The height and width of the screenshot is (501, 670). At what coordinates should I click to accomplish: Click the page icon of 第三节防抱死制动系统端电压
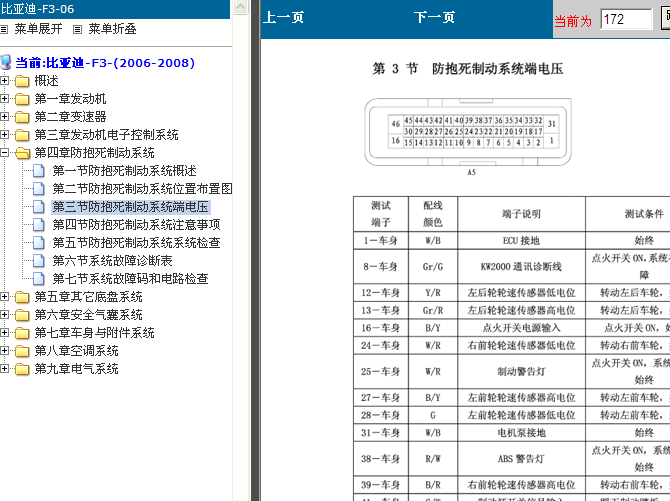tap(38, 206)
